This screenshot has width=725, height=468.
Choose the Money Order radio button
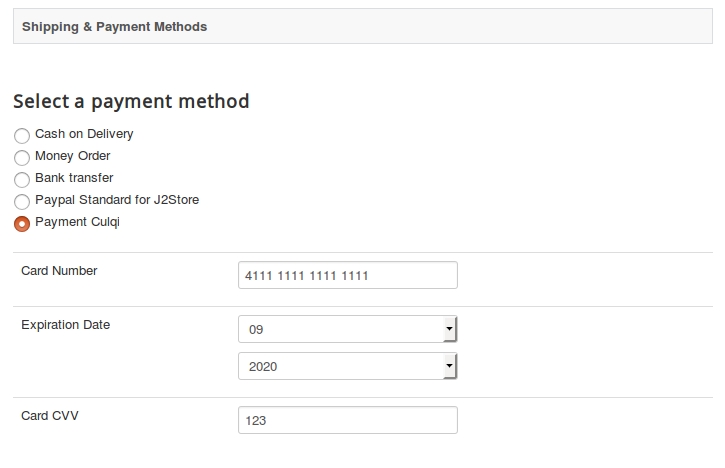point(22,157)
